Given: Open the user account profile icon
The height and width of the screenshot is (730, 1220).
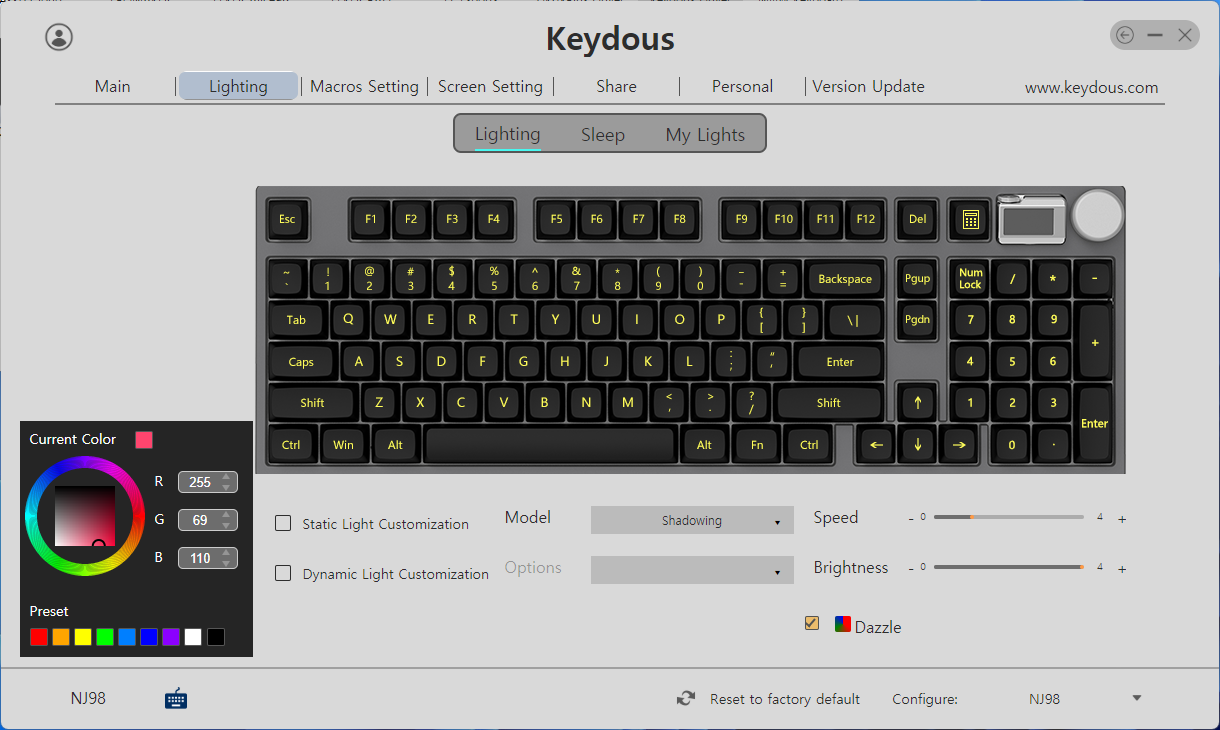Looking at the screenshot, I should tap(59, 37).
